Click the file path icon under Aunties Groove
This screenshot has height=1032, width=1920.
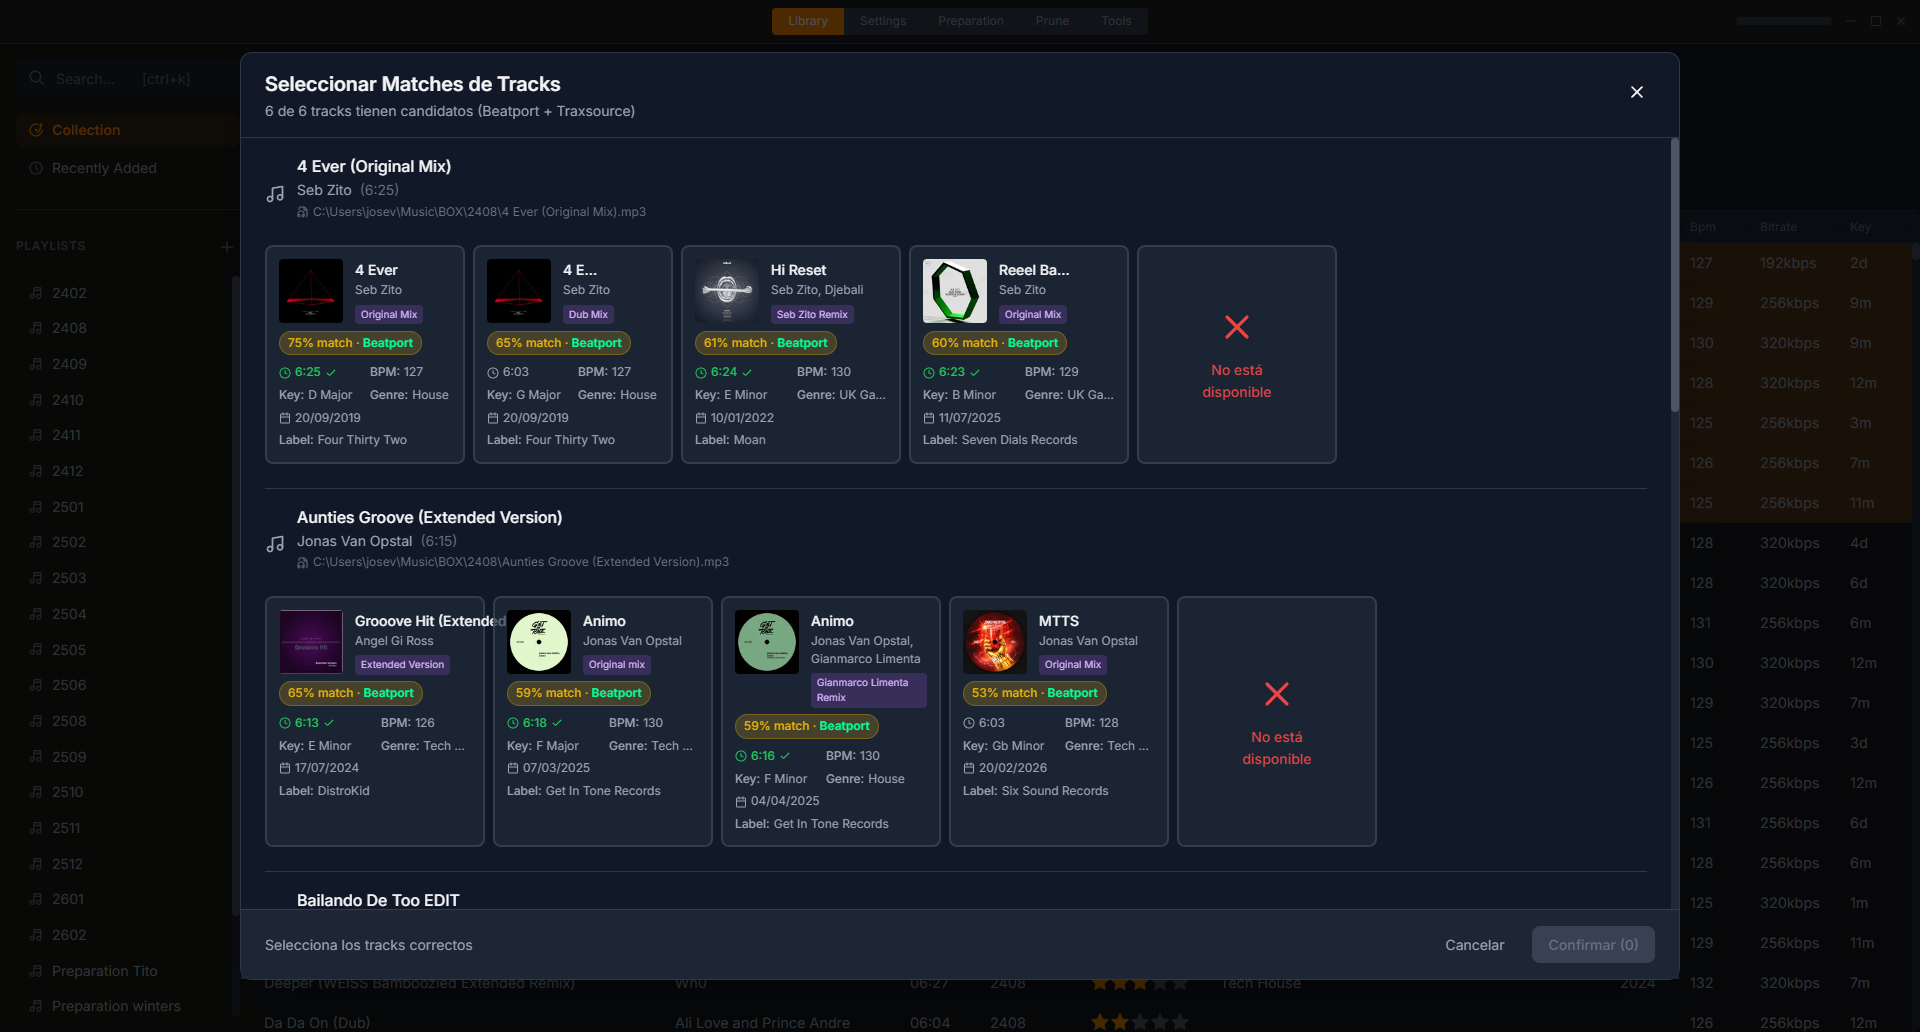coord(301,562)
